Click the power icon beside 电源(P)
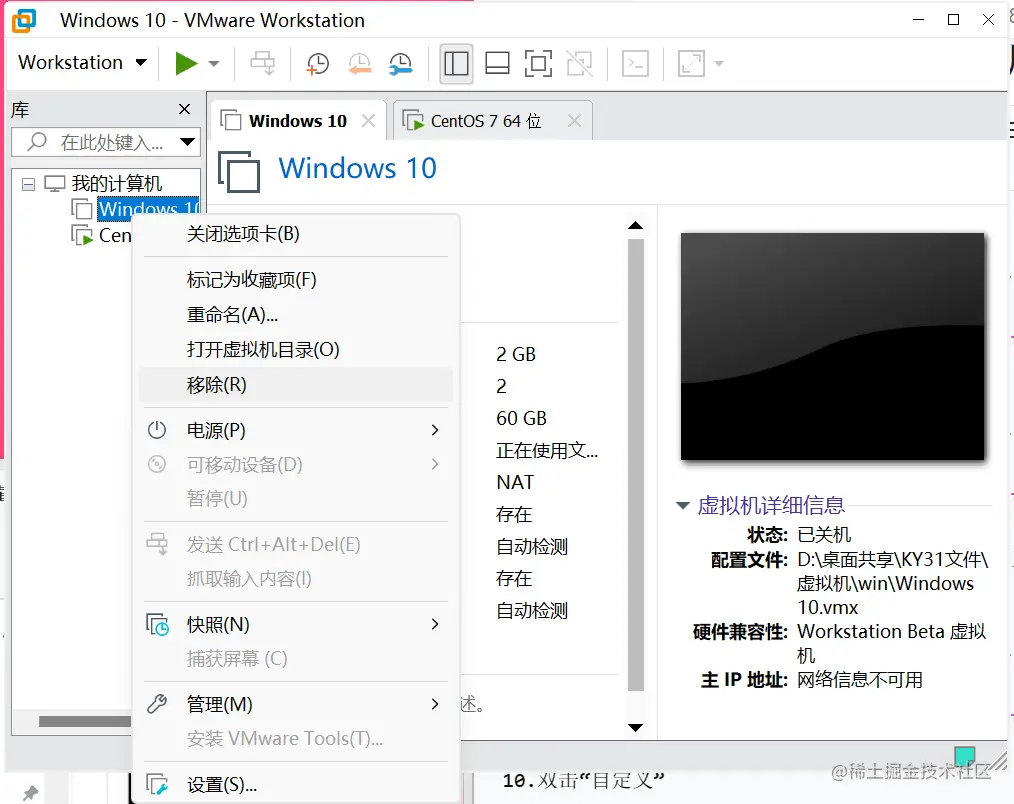 [156, 430]
